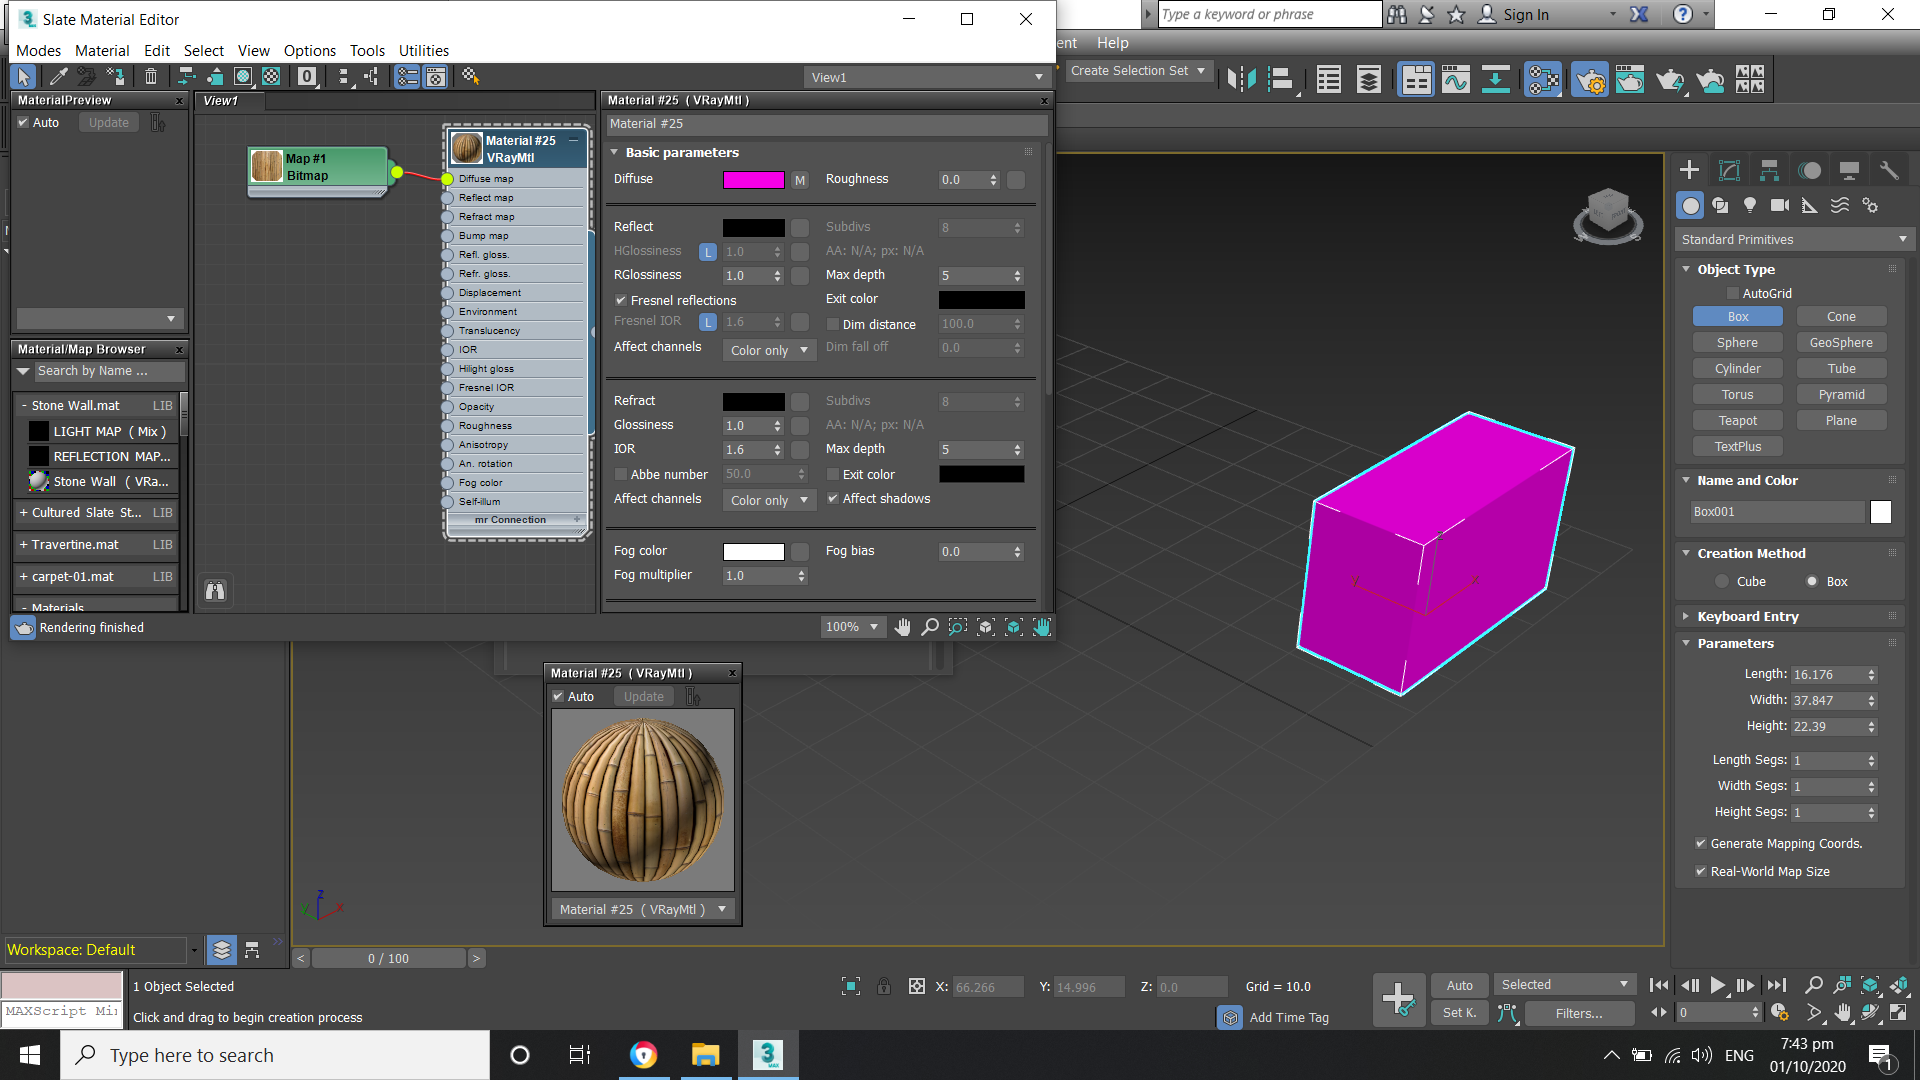Click Sign In button
Viewport: 1920px width, 1080px height.
(x=1514, y=14)
